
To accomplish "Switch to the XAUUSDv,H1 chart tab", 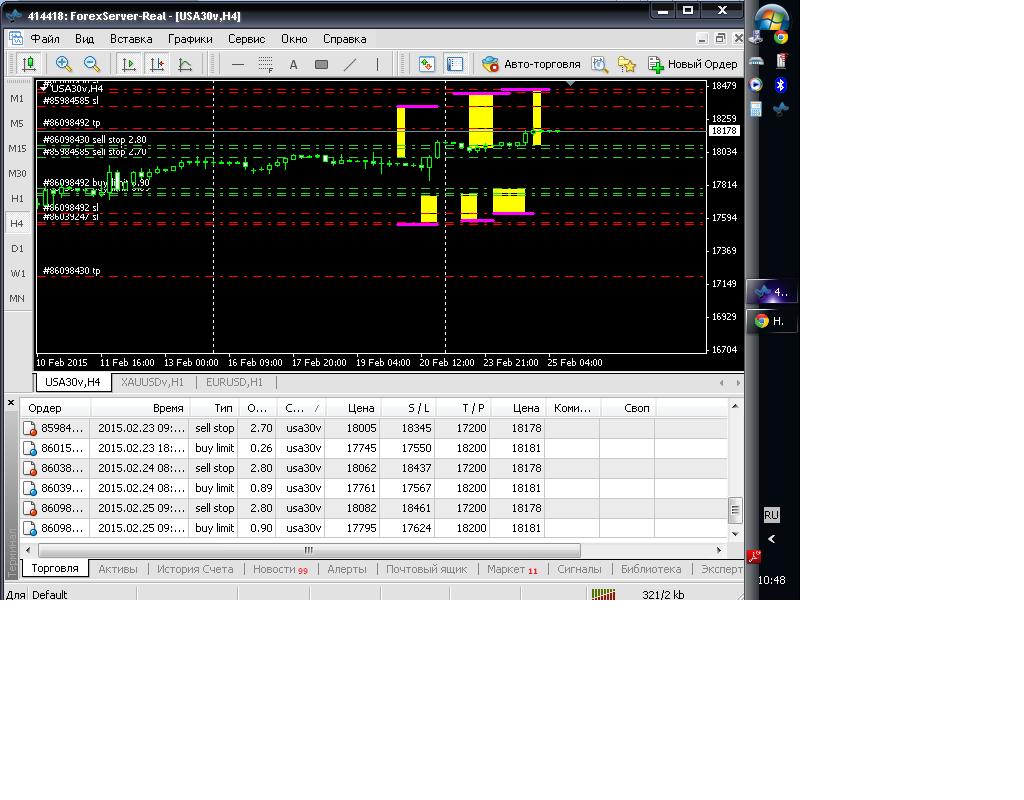I will point(152,382).
